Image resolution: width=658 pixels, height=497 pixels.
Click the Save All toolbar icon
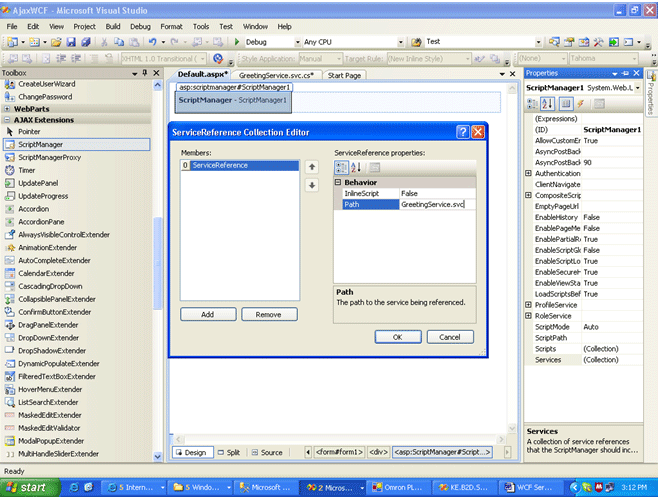point(86,42)
